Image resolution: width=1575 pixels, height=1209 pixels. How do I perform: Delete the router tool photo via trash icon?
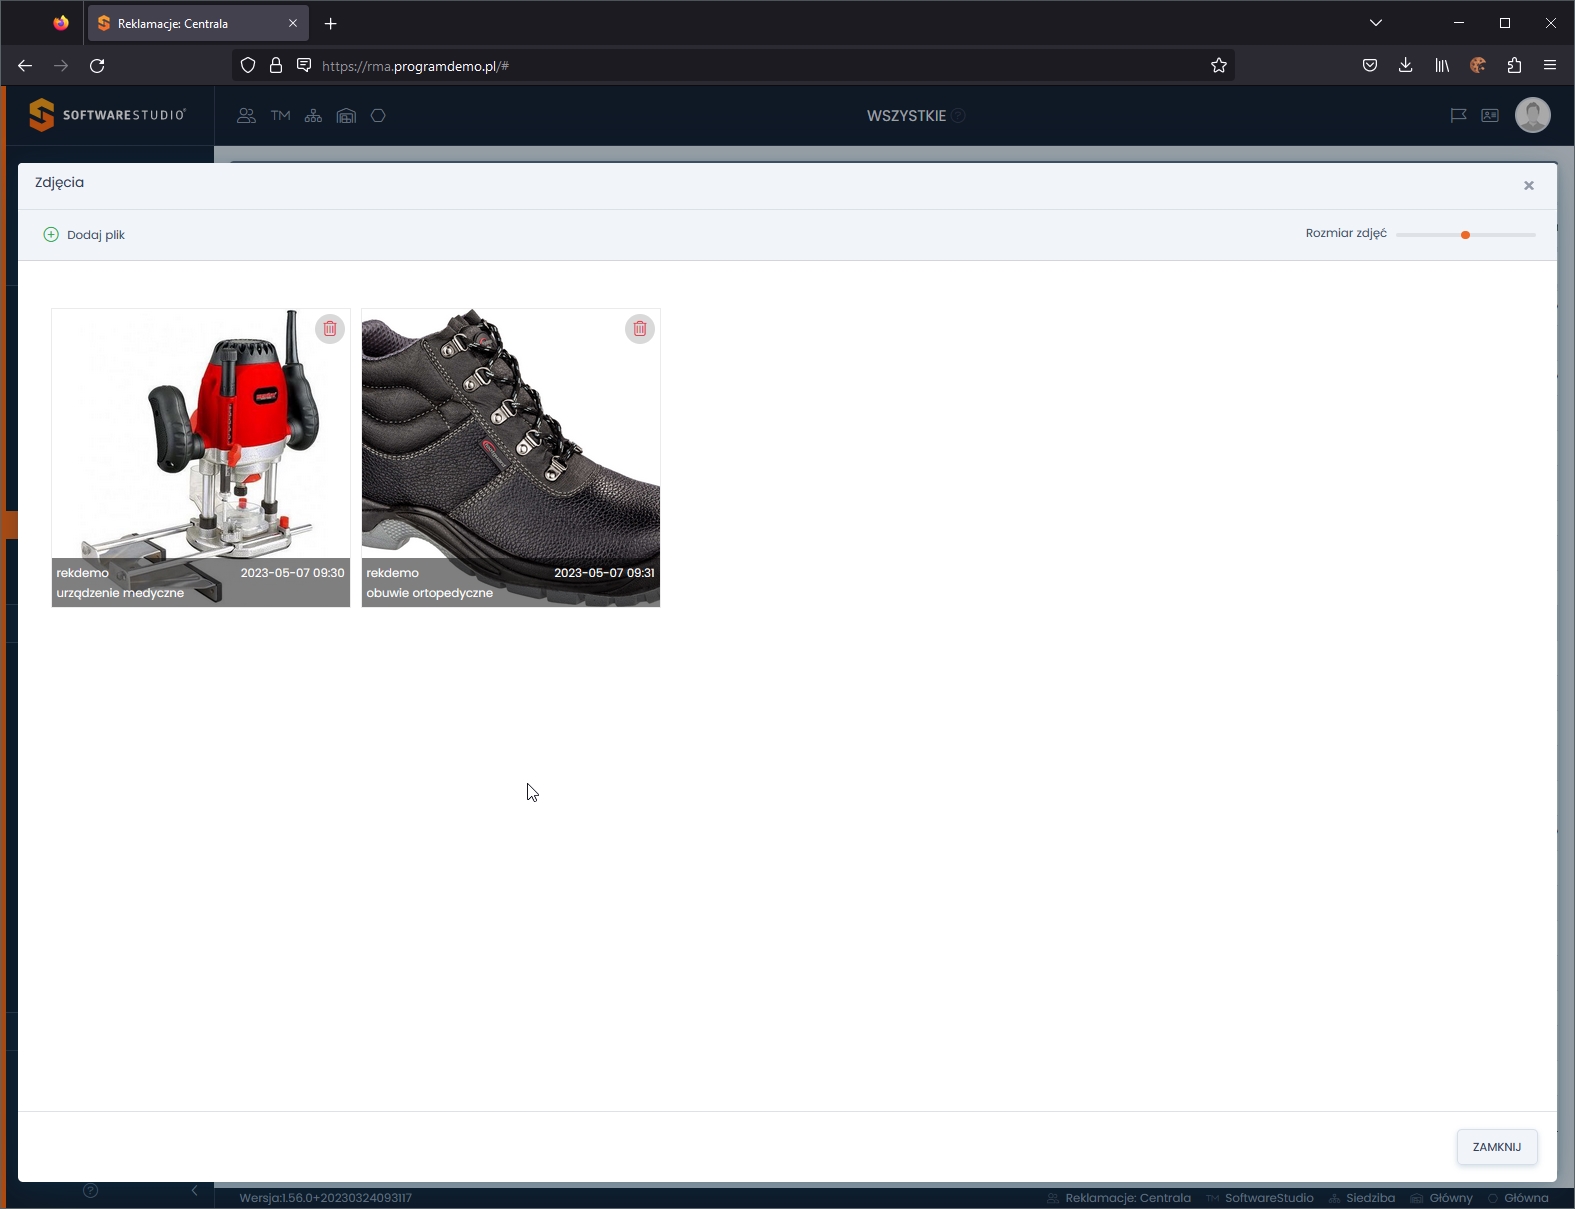330,329
